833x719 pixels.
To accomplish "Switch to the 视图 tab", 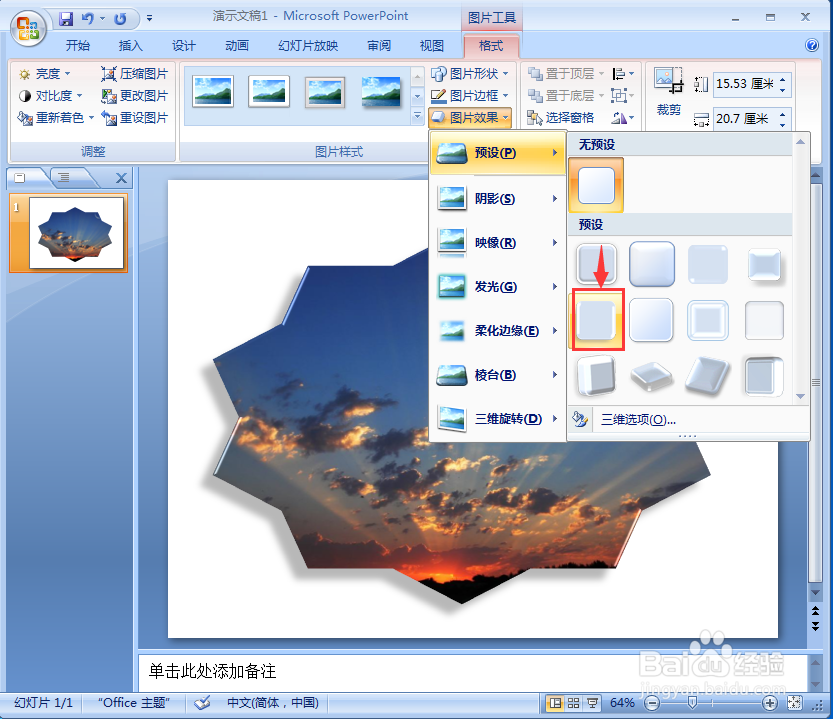I will tap(431, 46).
